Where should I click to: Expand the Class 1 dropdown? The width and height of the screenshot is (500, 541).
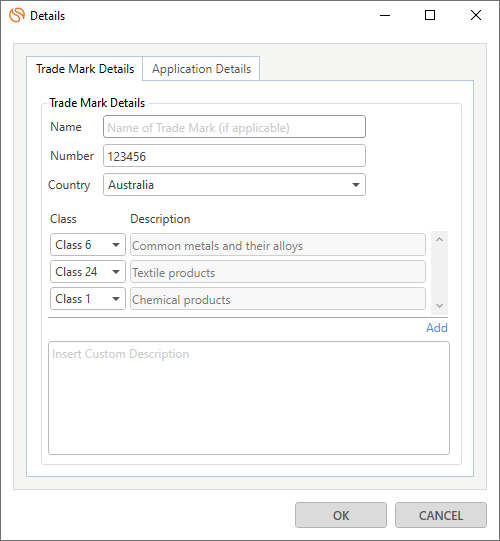click(x=88, y=298)
